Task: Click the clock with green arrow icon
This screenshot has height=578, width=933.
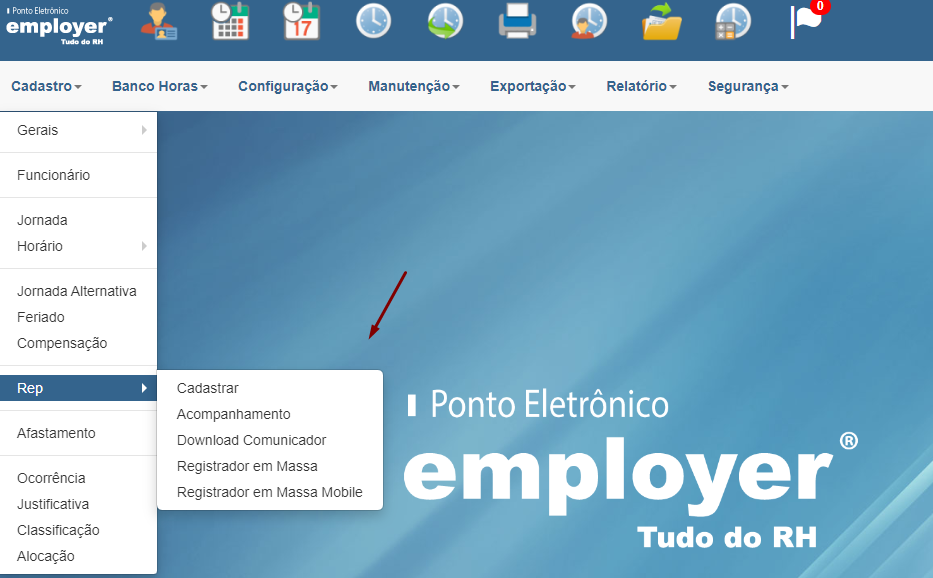Action: (445, 21)
